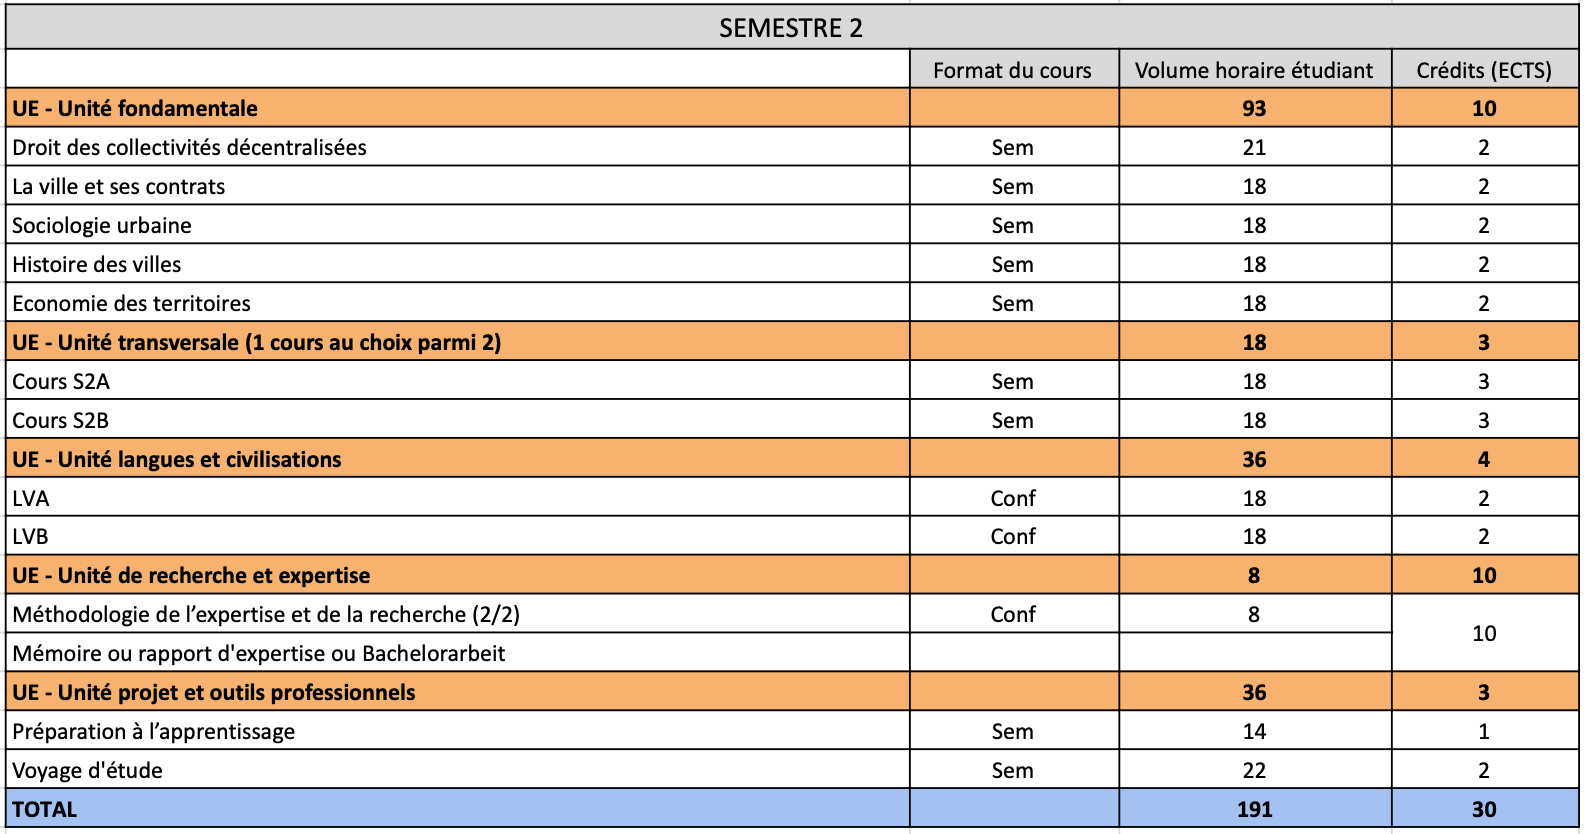Select the 'Volume horaire étudiant' header cell

click(1254, 70)
